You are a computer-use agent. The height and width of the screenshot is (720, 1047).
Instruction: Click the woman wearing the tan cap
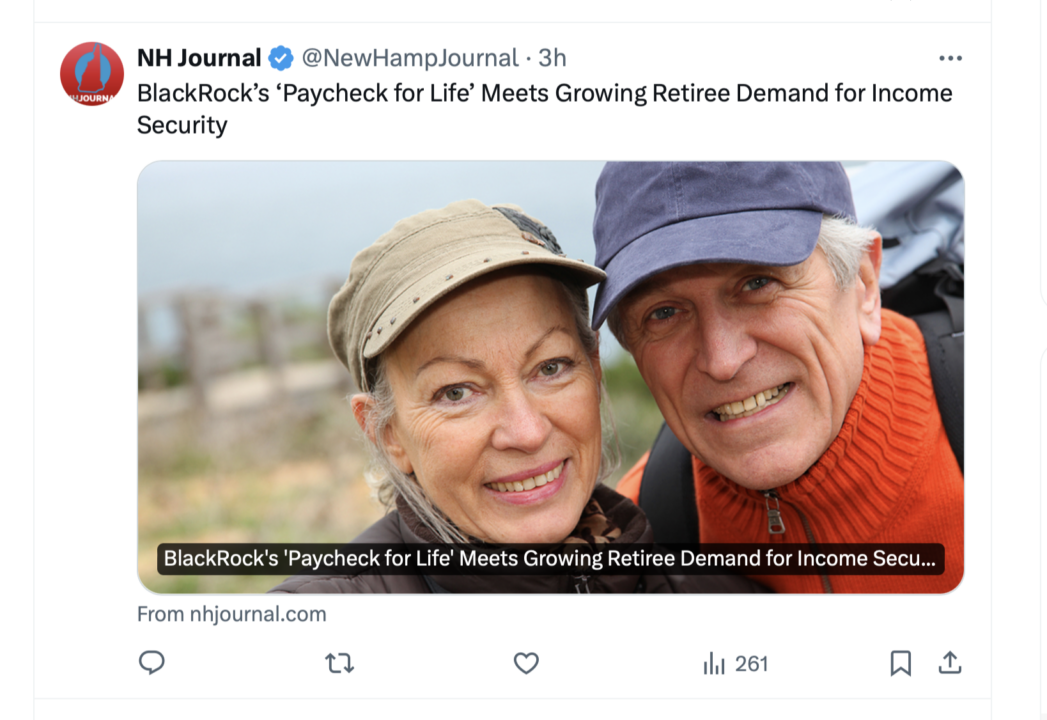(480, 400)
